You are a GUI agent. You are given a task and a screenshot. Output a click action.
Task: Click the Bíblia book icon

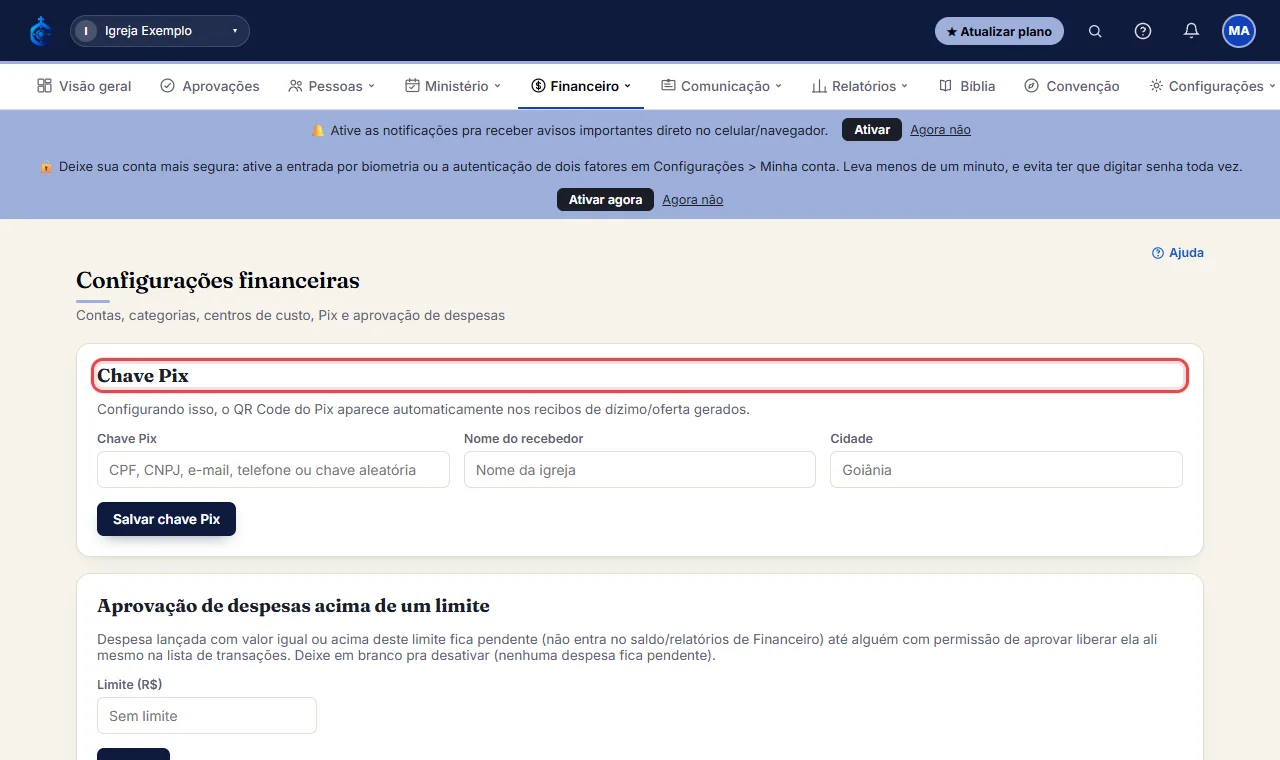tap(945, 86)
